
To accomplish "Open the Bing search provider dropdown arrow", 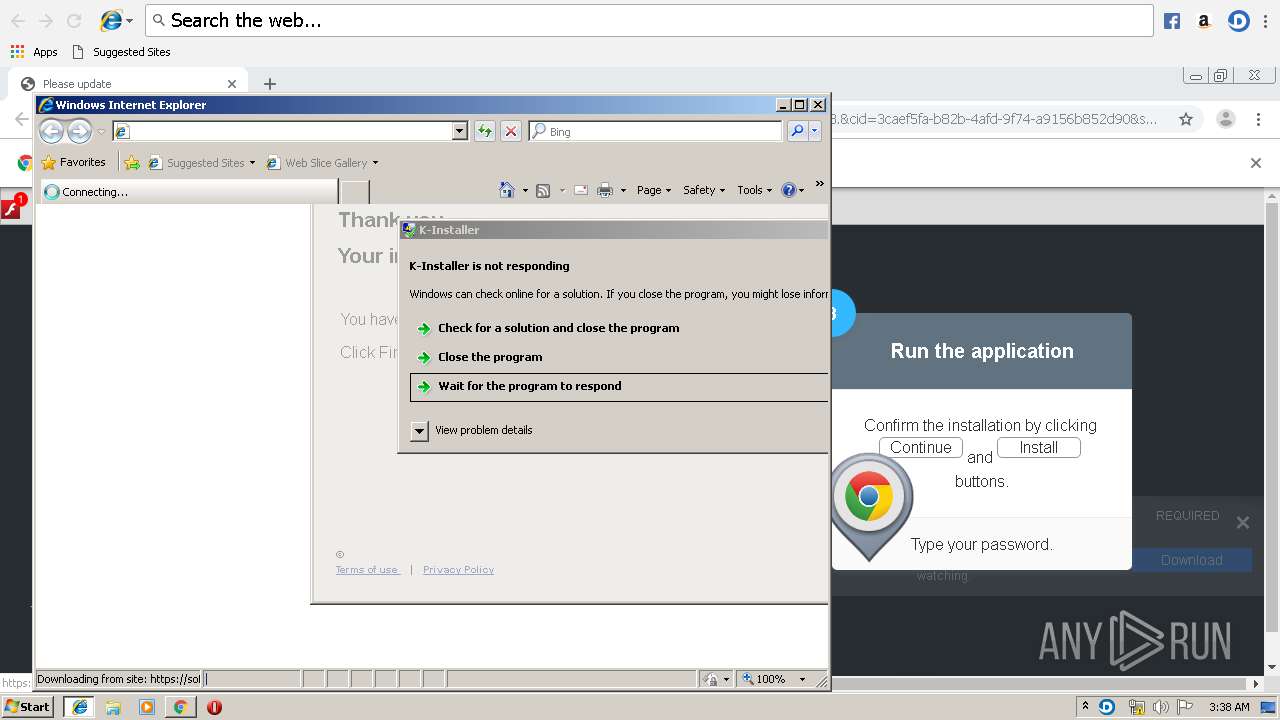I will (815, 131).
